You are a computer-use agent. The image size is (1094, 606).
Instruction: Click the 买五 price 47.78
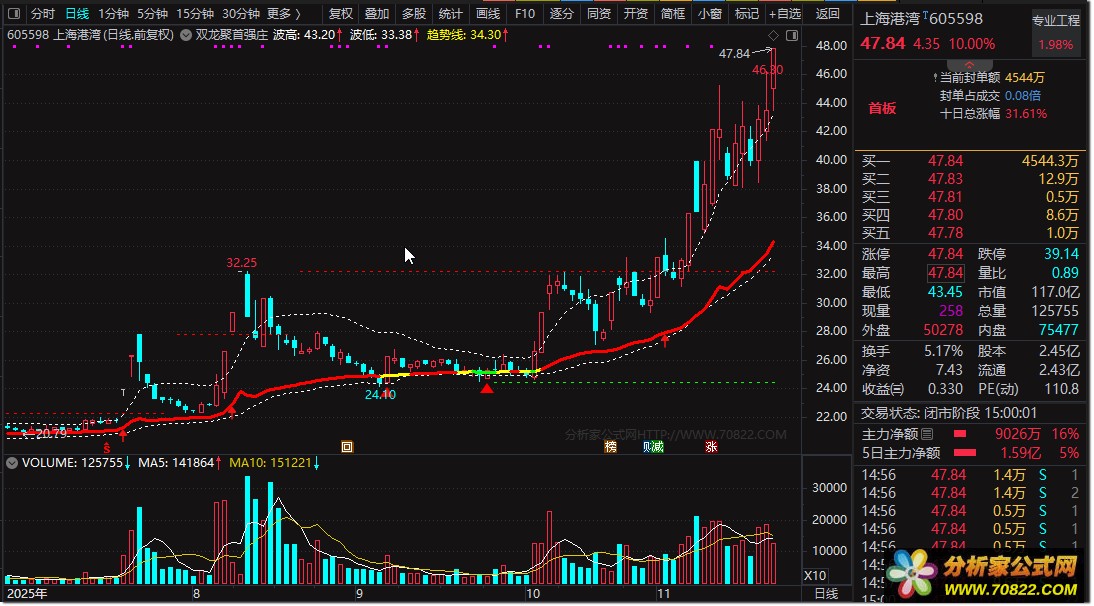point(945,233)
